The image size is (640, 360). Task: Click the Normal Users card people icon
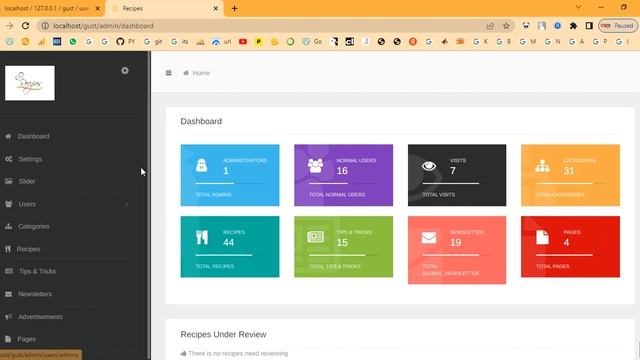point(316,165)
